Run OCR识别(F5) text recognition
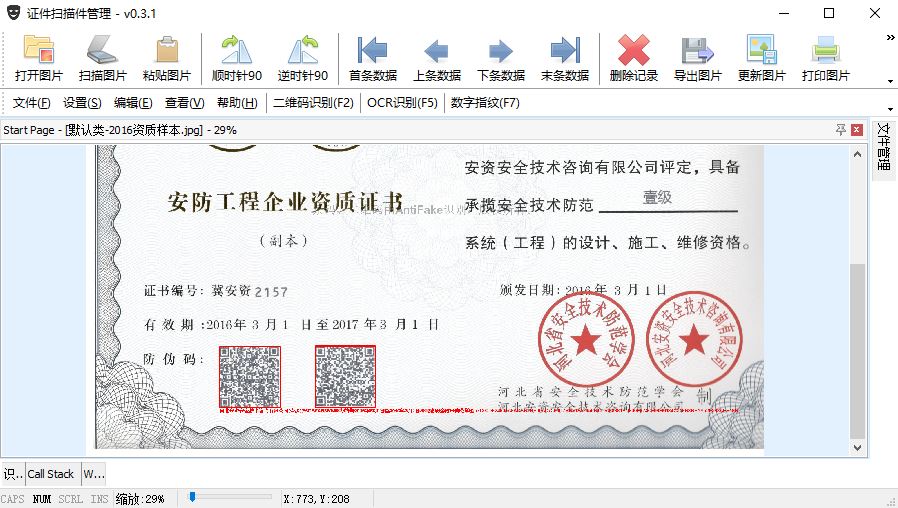 [x=402, y=103]
